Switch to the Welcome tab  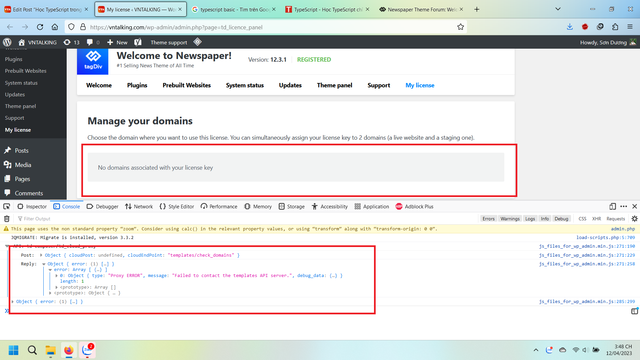(99, 85)
